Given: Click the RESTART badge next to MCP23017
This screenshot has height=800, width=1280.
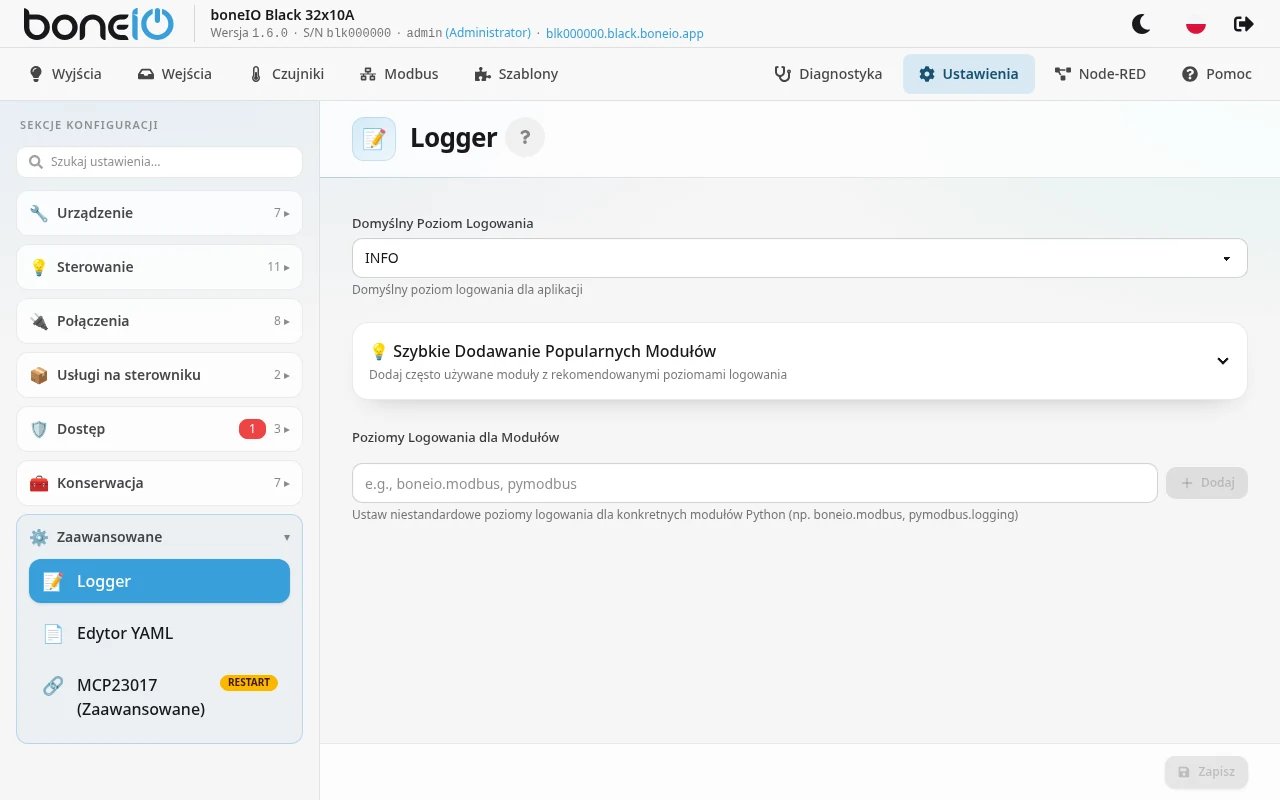Looking at the screenshot, I should point(249,683).
